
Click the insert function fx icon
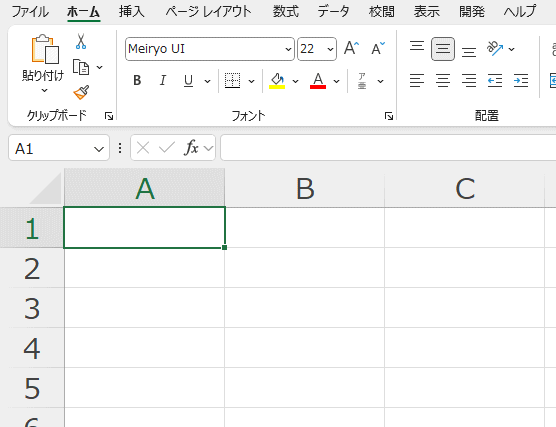(x=191, y=148)
